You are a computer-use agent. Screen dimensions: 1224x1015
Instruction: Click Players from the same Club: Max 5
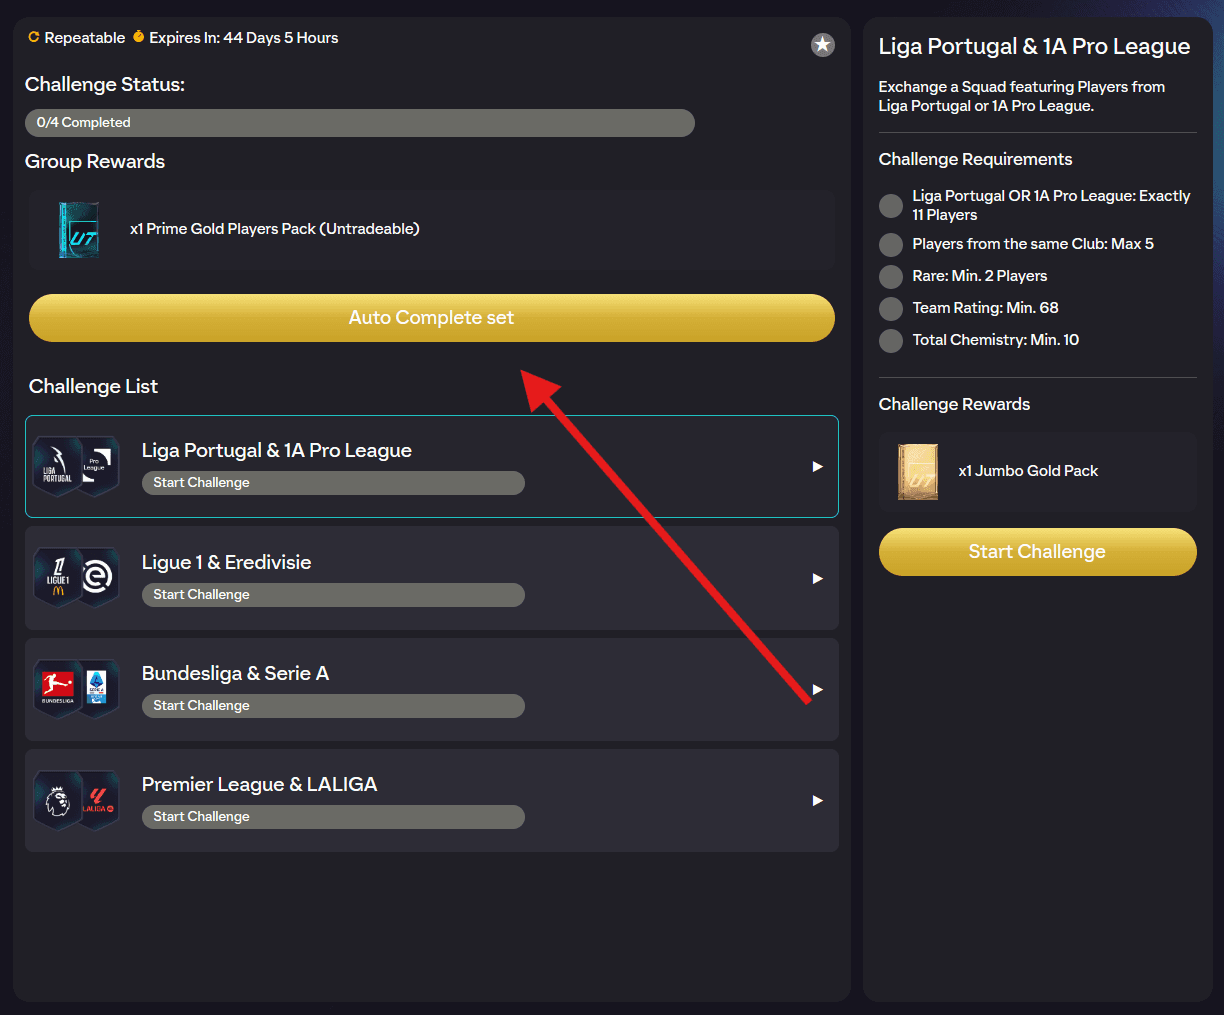tap(1033, 244)
